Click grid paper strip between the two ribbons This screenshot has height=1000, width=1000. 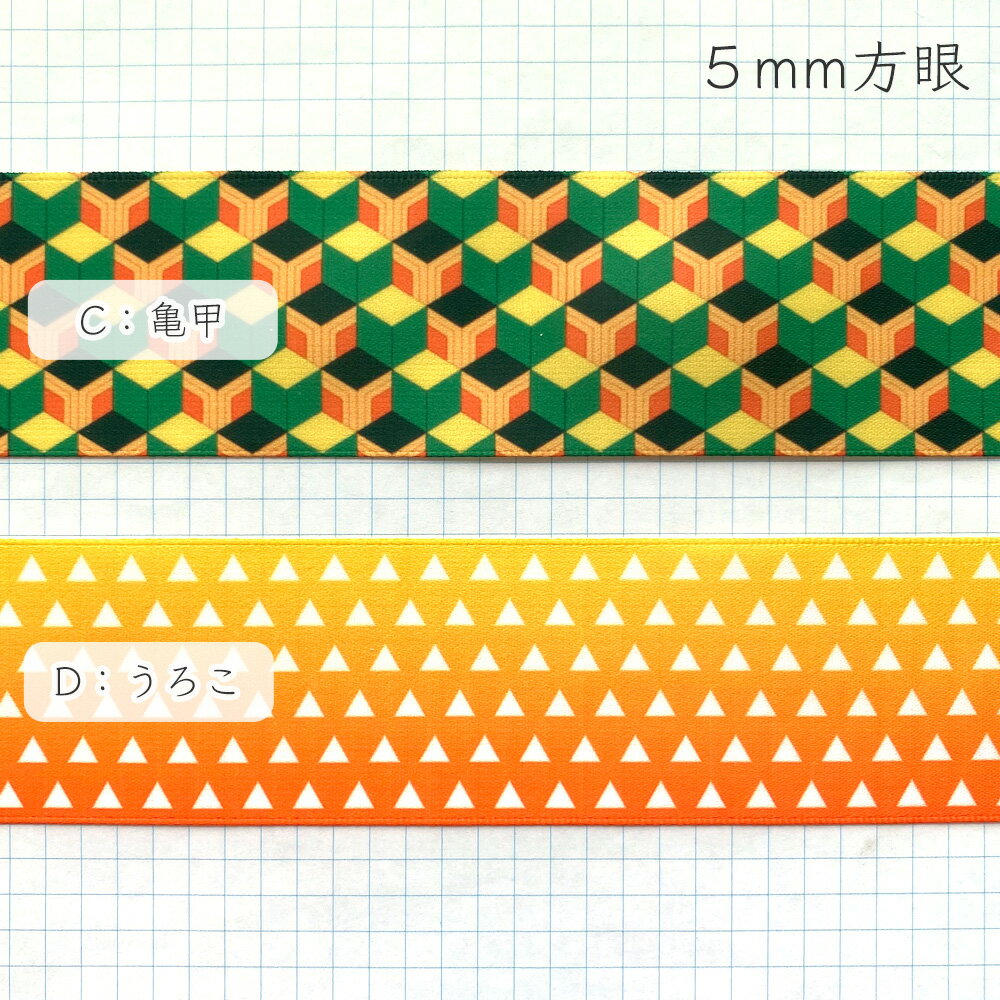tap(500, 497)
